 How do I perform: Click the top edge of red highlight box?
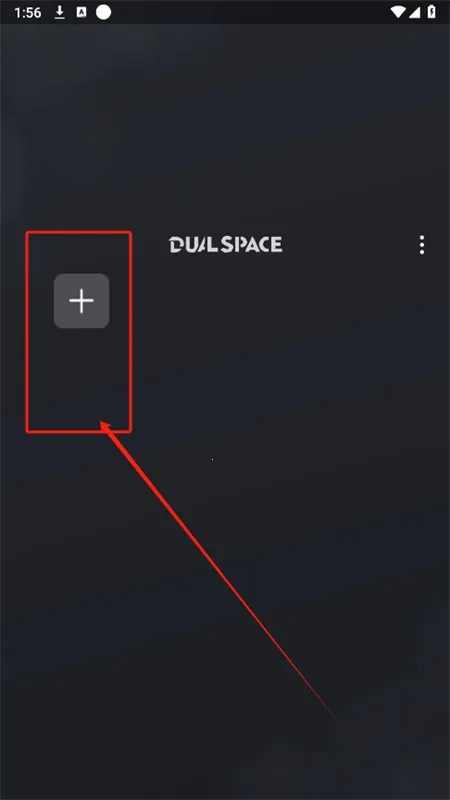coord(79,233)
